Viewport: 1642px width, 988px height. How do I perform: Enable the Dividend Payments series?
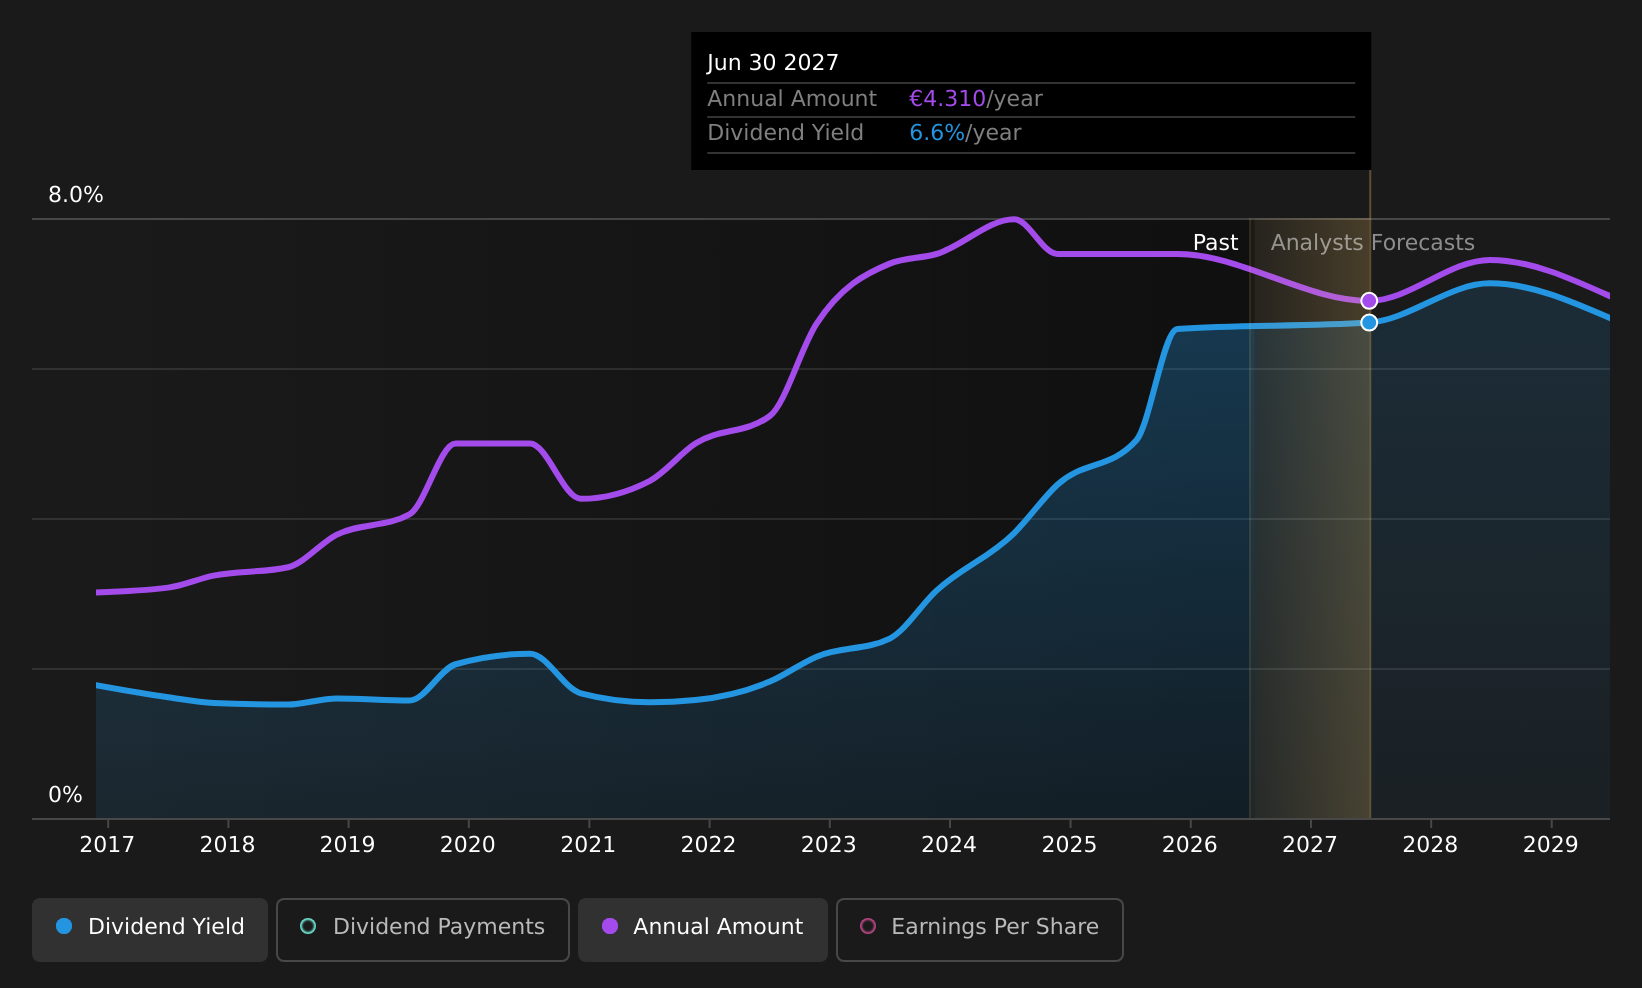coord(423,929)
